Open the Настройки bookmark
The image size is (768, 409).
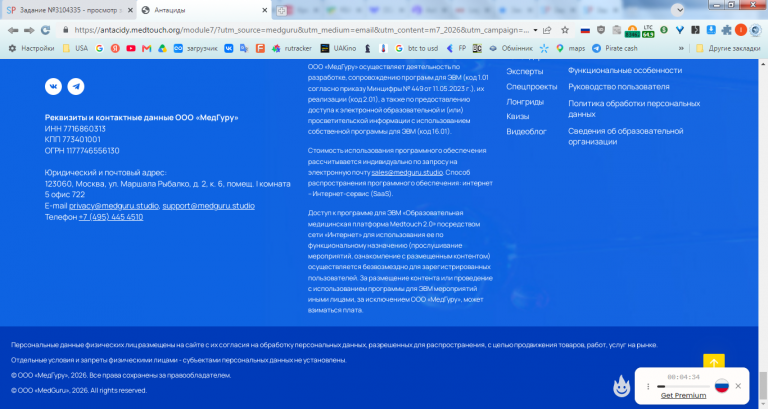coord(31,48)
